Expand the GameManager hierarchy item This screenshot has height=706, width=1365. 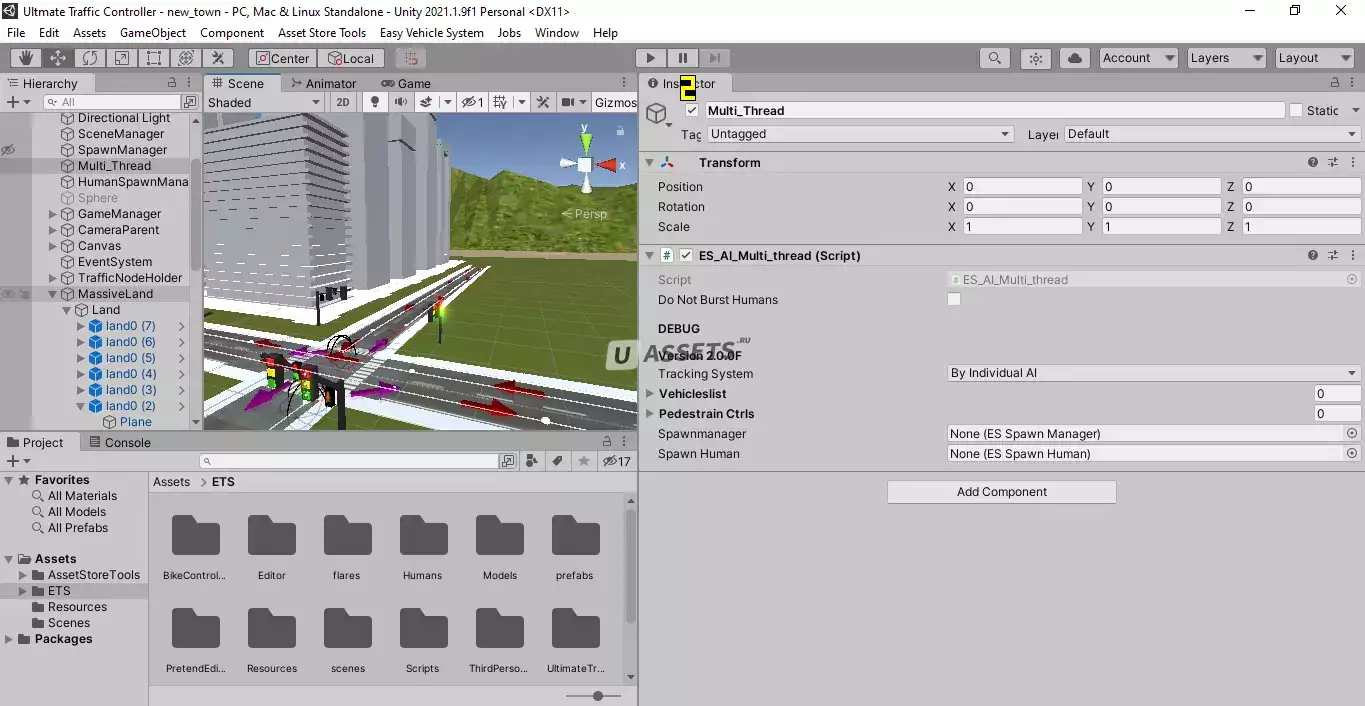click(x=53, y=214)
